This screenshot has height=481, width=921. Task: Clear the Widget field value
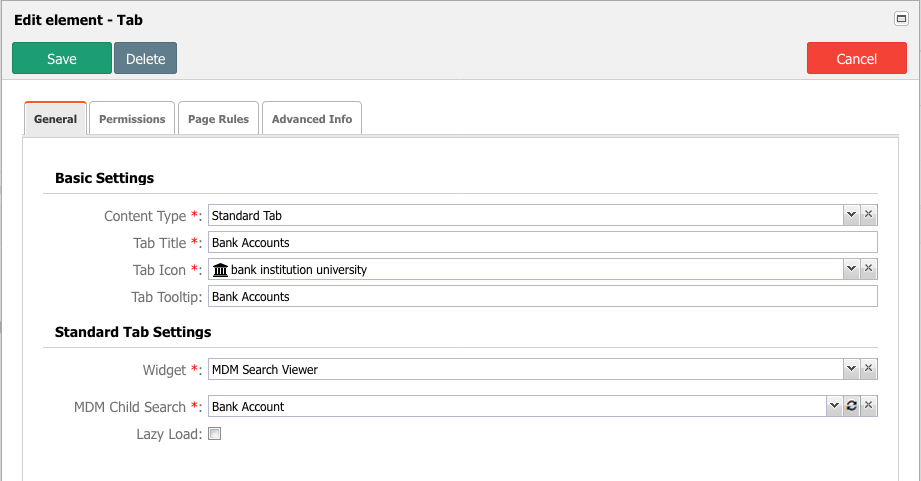pyautogui.click(x=868, y=369)
